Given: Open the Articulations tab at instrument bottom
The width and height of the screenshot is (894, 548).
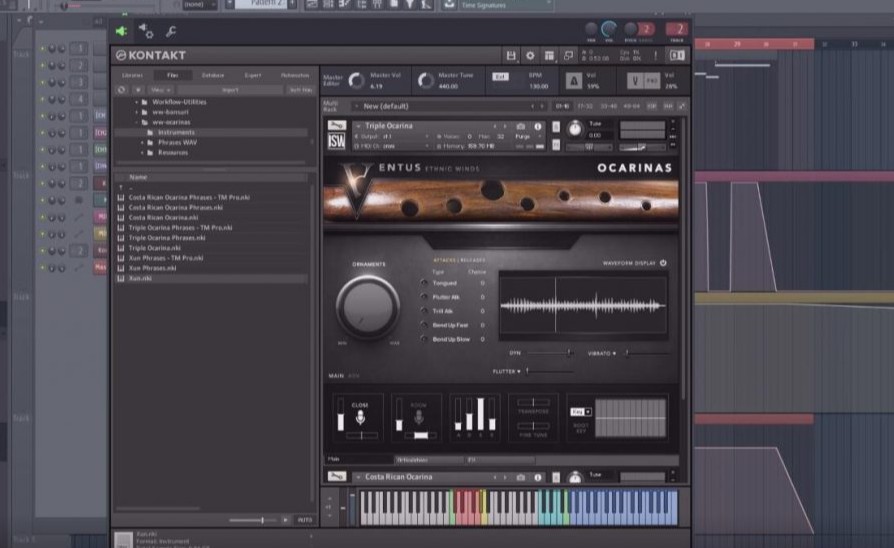Looking at the screenshot, I should [x=429, y=460].
